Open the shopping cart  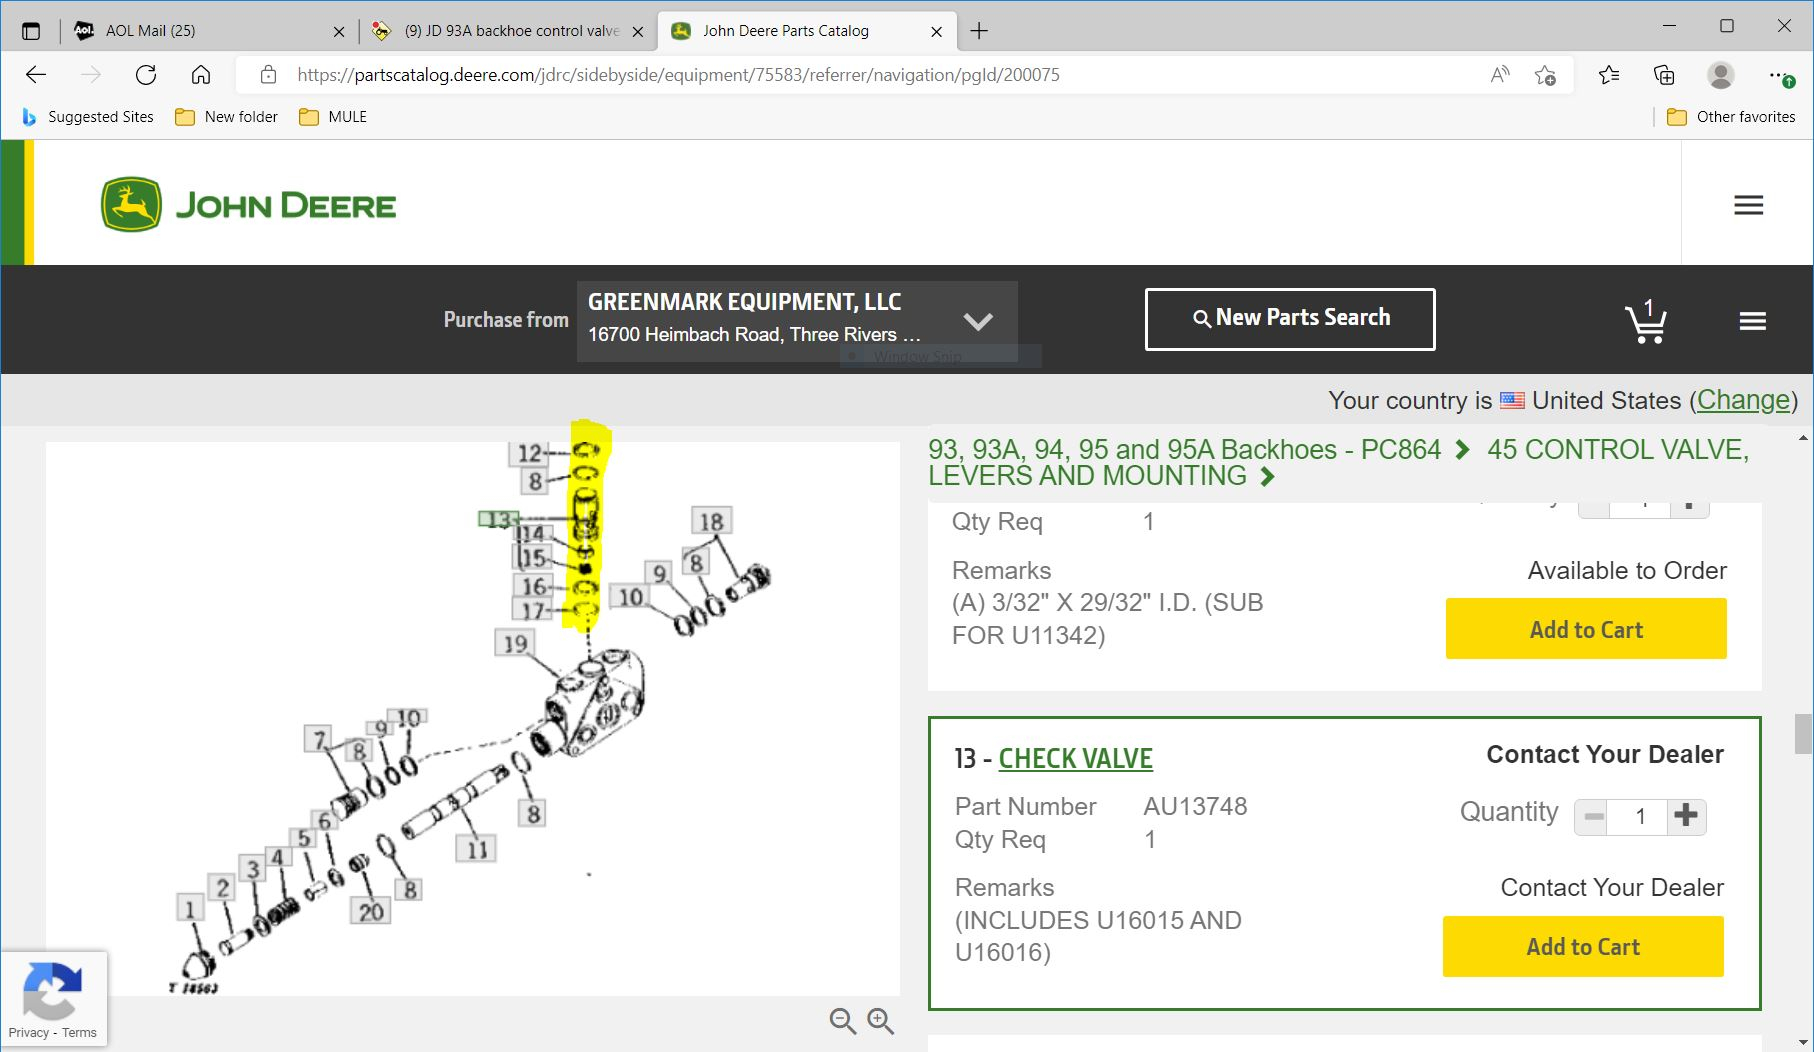pos(1646,321)
